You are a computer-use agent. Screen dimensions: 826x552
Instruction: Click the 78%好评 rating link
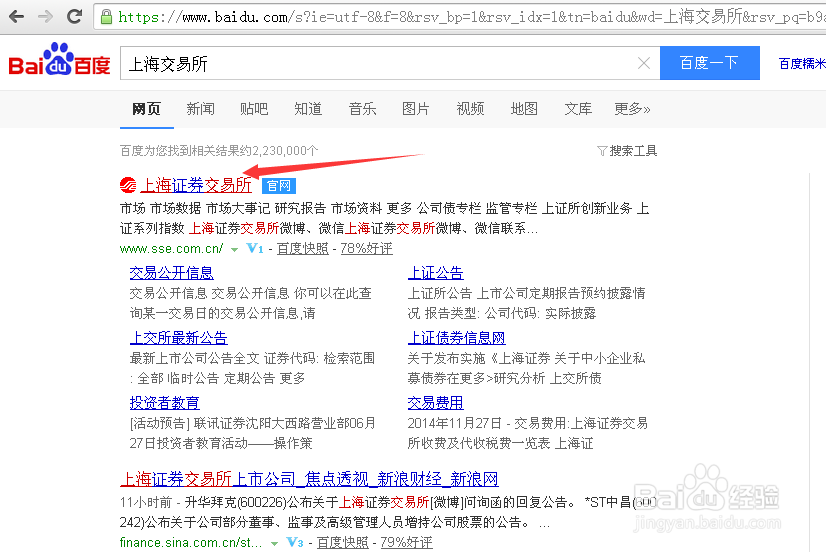367,249
